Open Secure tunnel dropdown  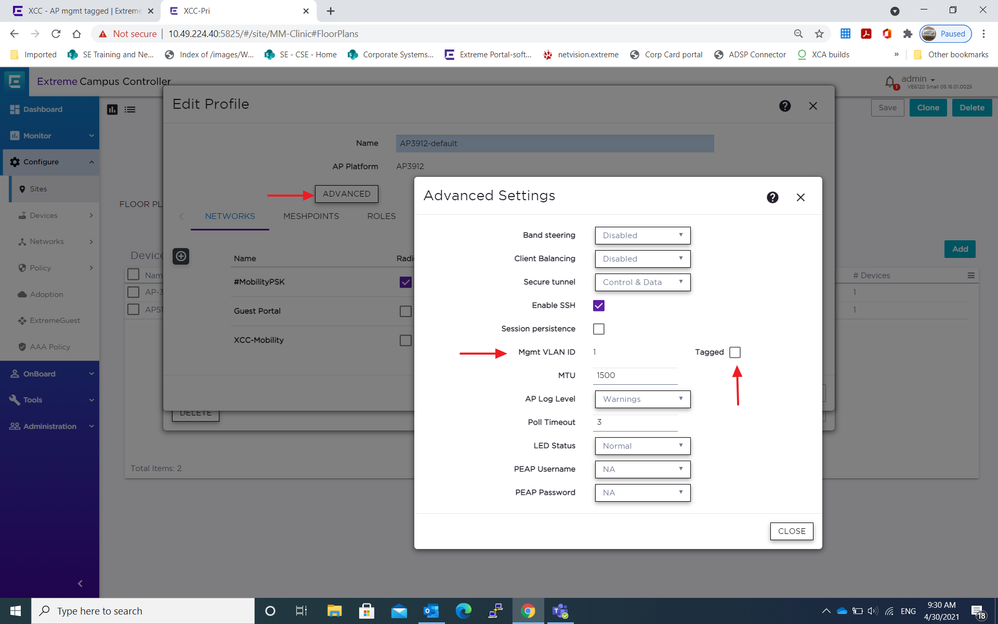642,282
